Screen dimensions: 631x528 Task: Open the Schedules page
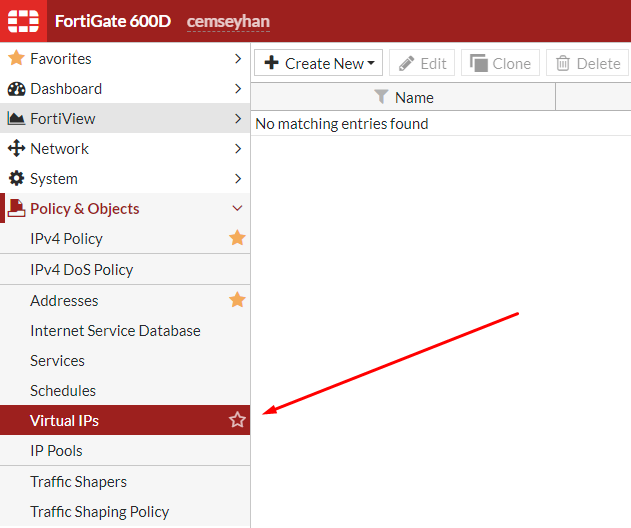click(x=125, y=390)
